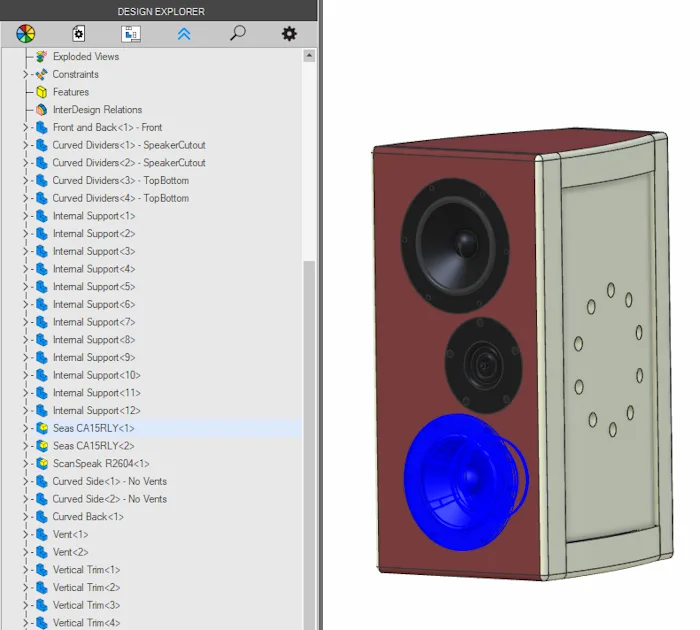Click the Vertical Trim<1> part icon
The width and height of the screenshot is (700, 630).
coord(42,570)
